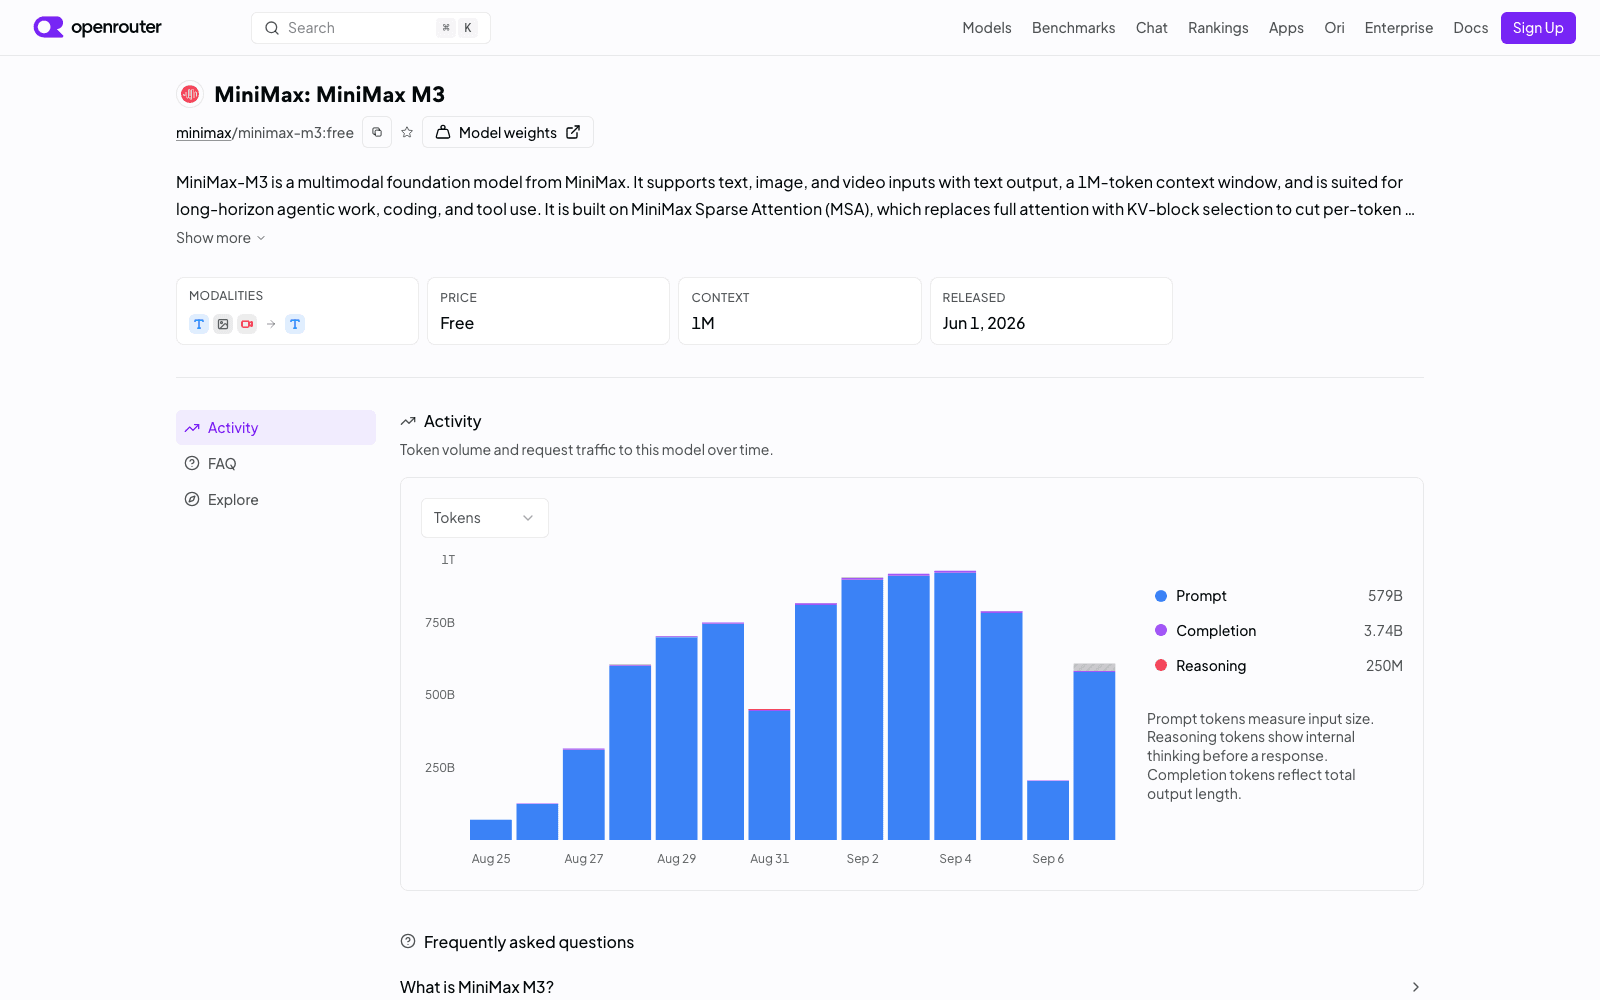
Task: Click the text input modality icon
Action: [199, 324]
